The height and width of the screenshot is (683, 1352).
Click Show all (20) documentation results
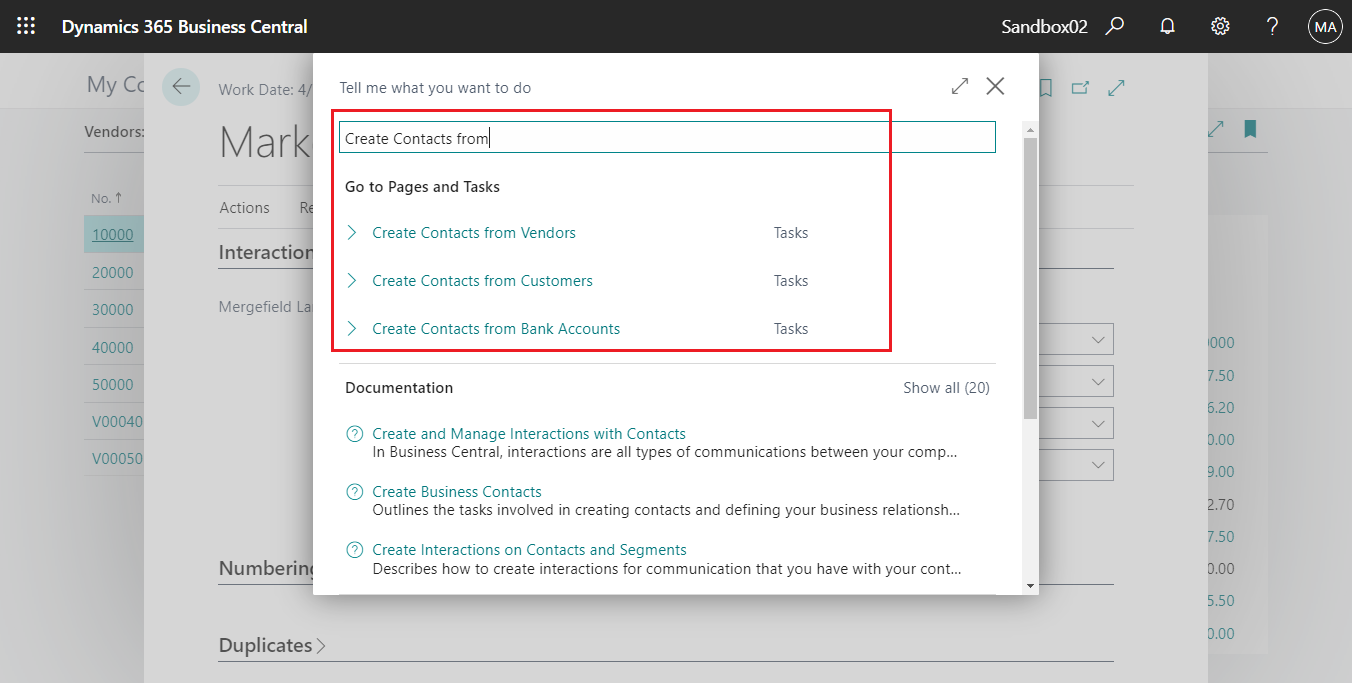[944, 387]
